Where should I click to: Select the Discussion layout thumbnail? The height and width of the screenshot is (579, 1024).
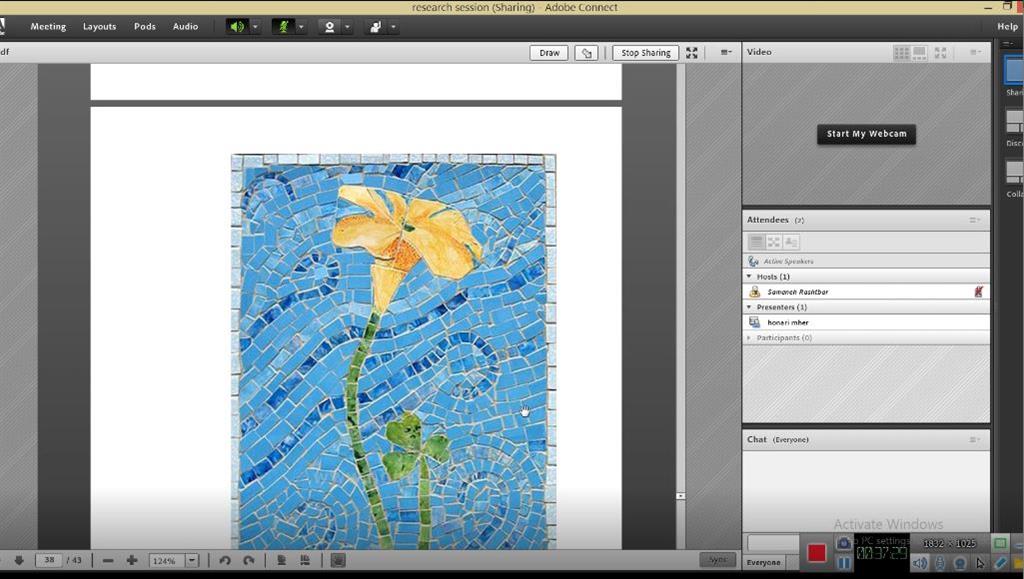point(1014,121)
